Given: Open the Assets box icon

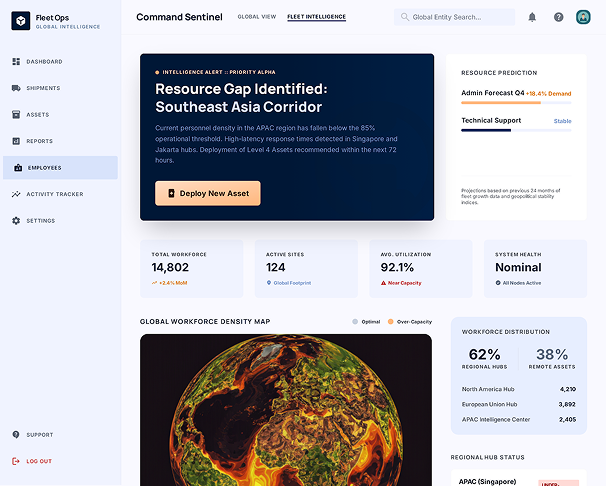Looking at the screenshot, I should click(x=16, y=114).
